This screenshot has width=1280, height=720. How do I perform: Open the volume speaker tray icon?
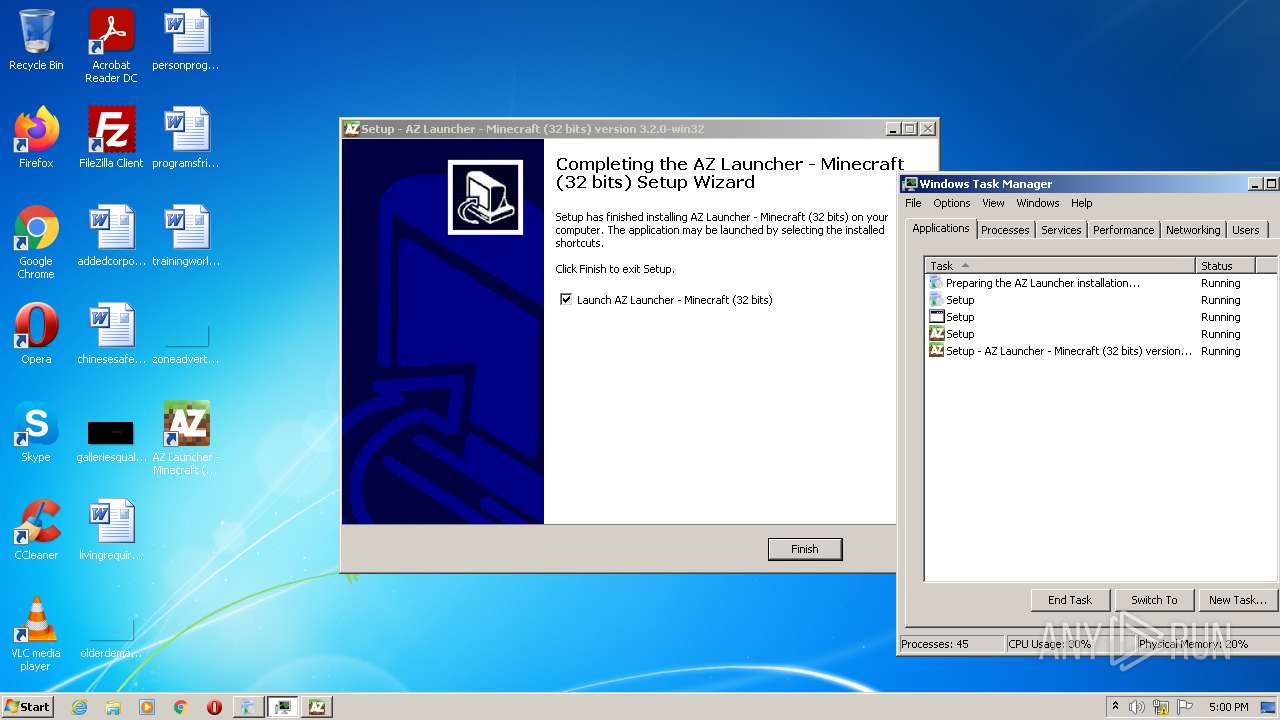(x=1137, y=707)
